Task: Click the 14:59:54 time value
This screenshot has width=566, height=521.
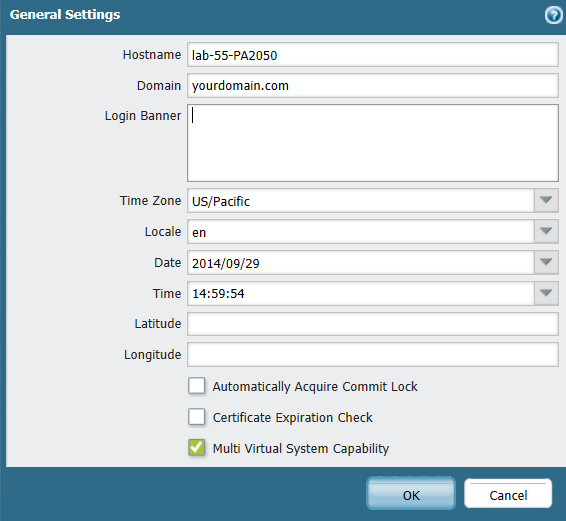Action: 218,294
